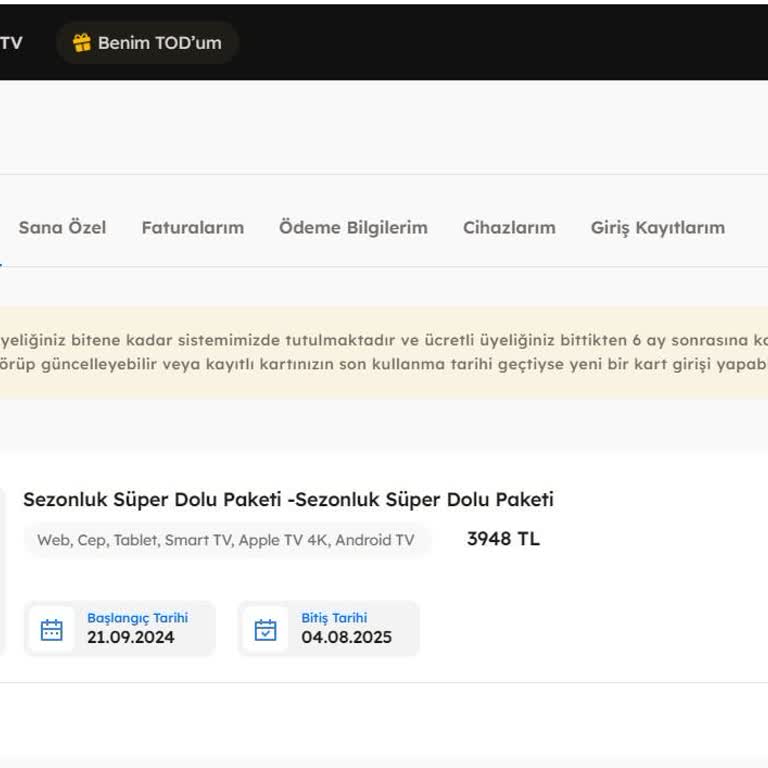The image size is (768, 768).
Task: Open the Faturalarım tab
Action: tap(192, 227)
